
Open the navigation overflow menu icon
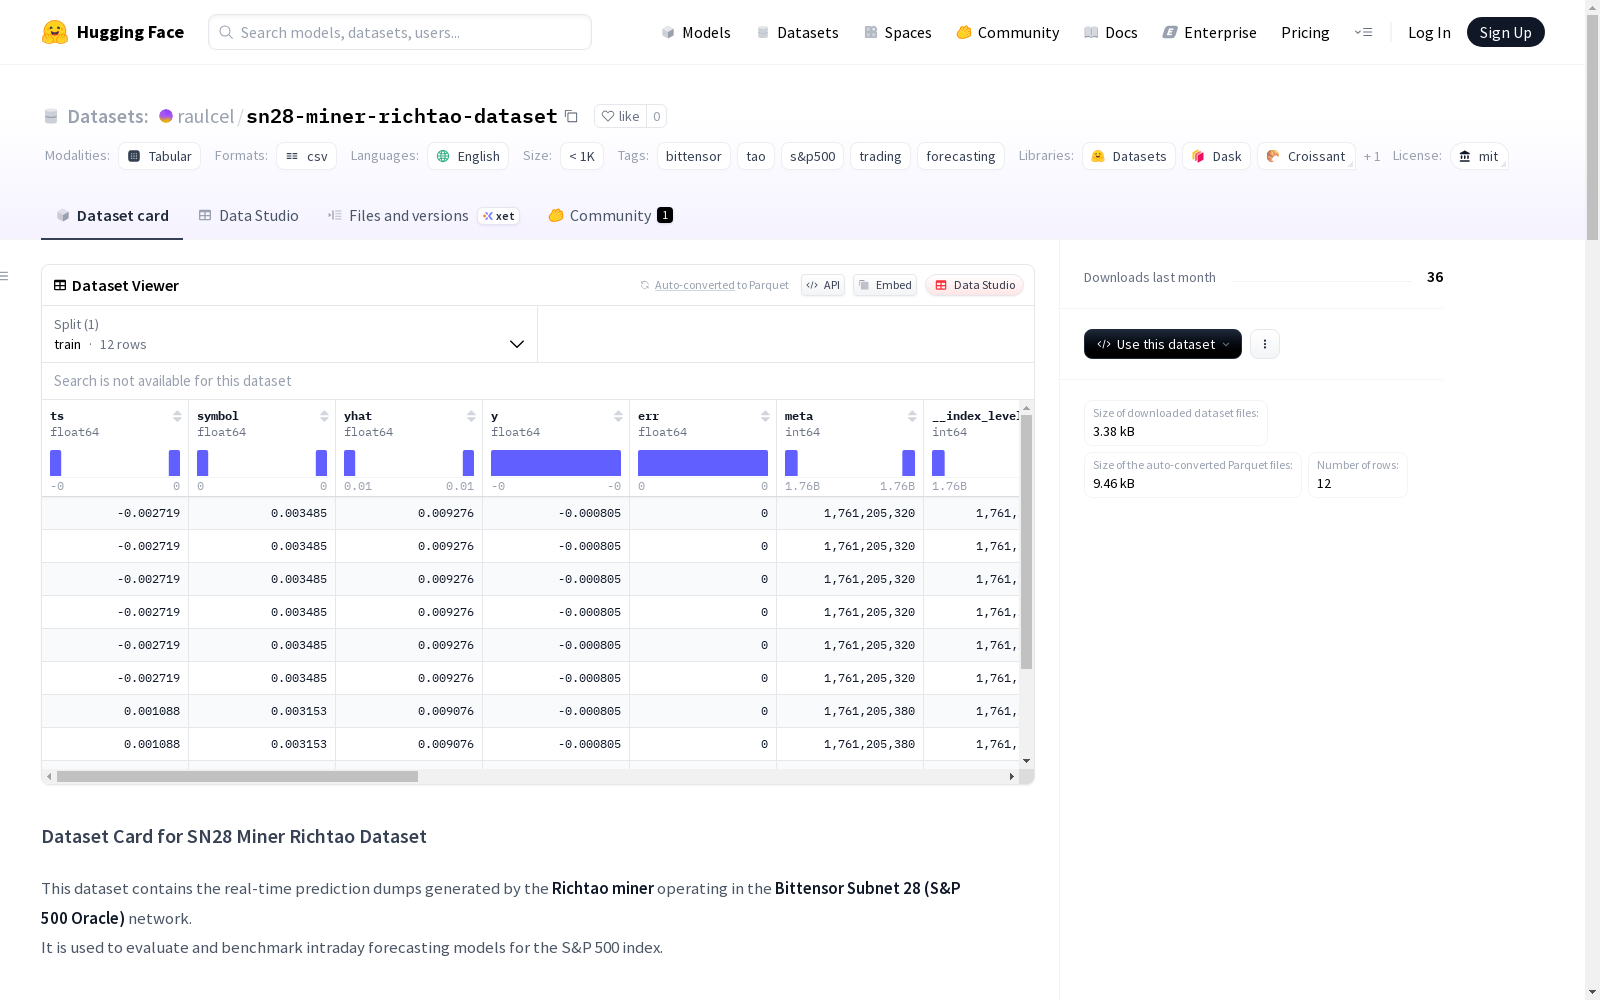pos(1363,32)
